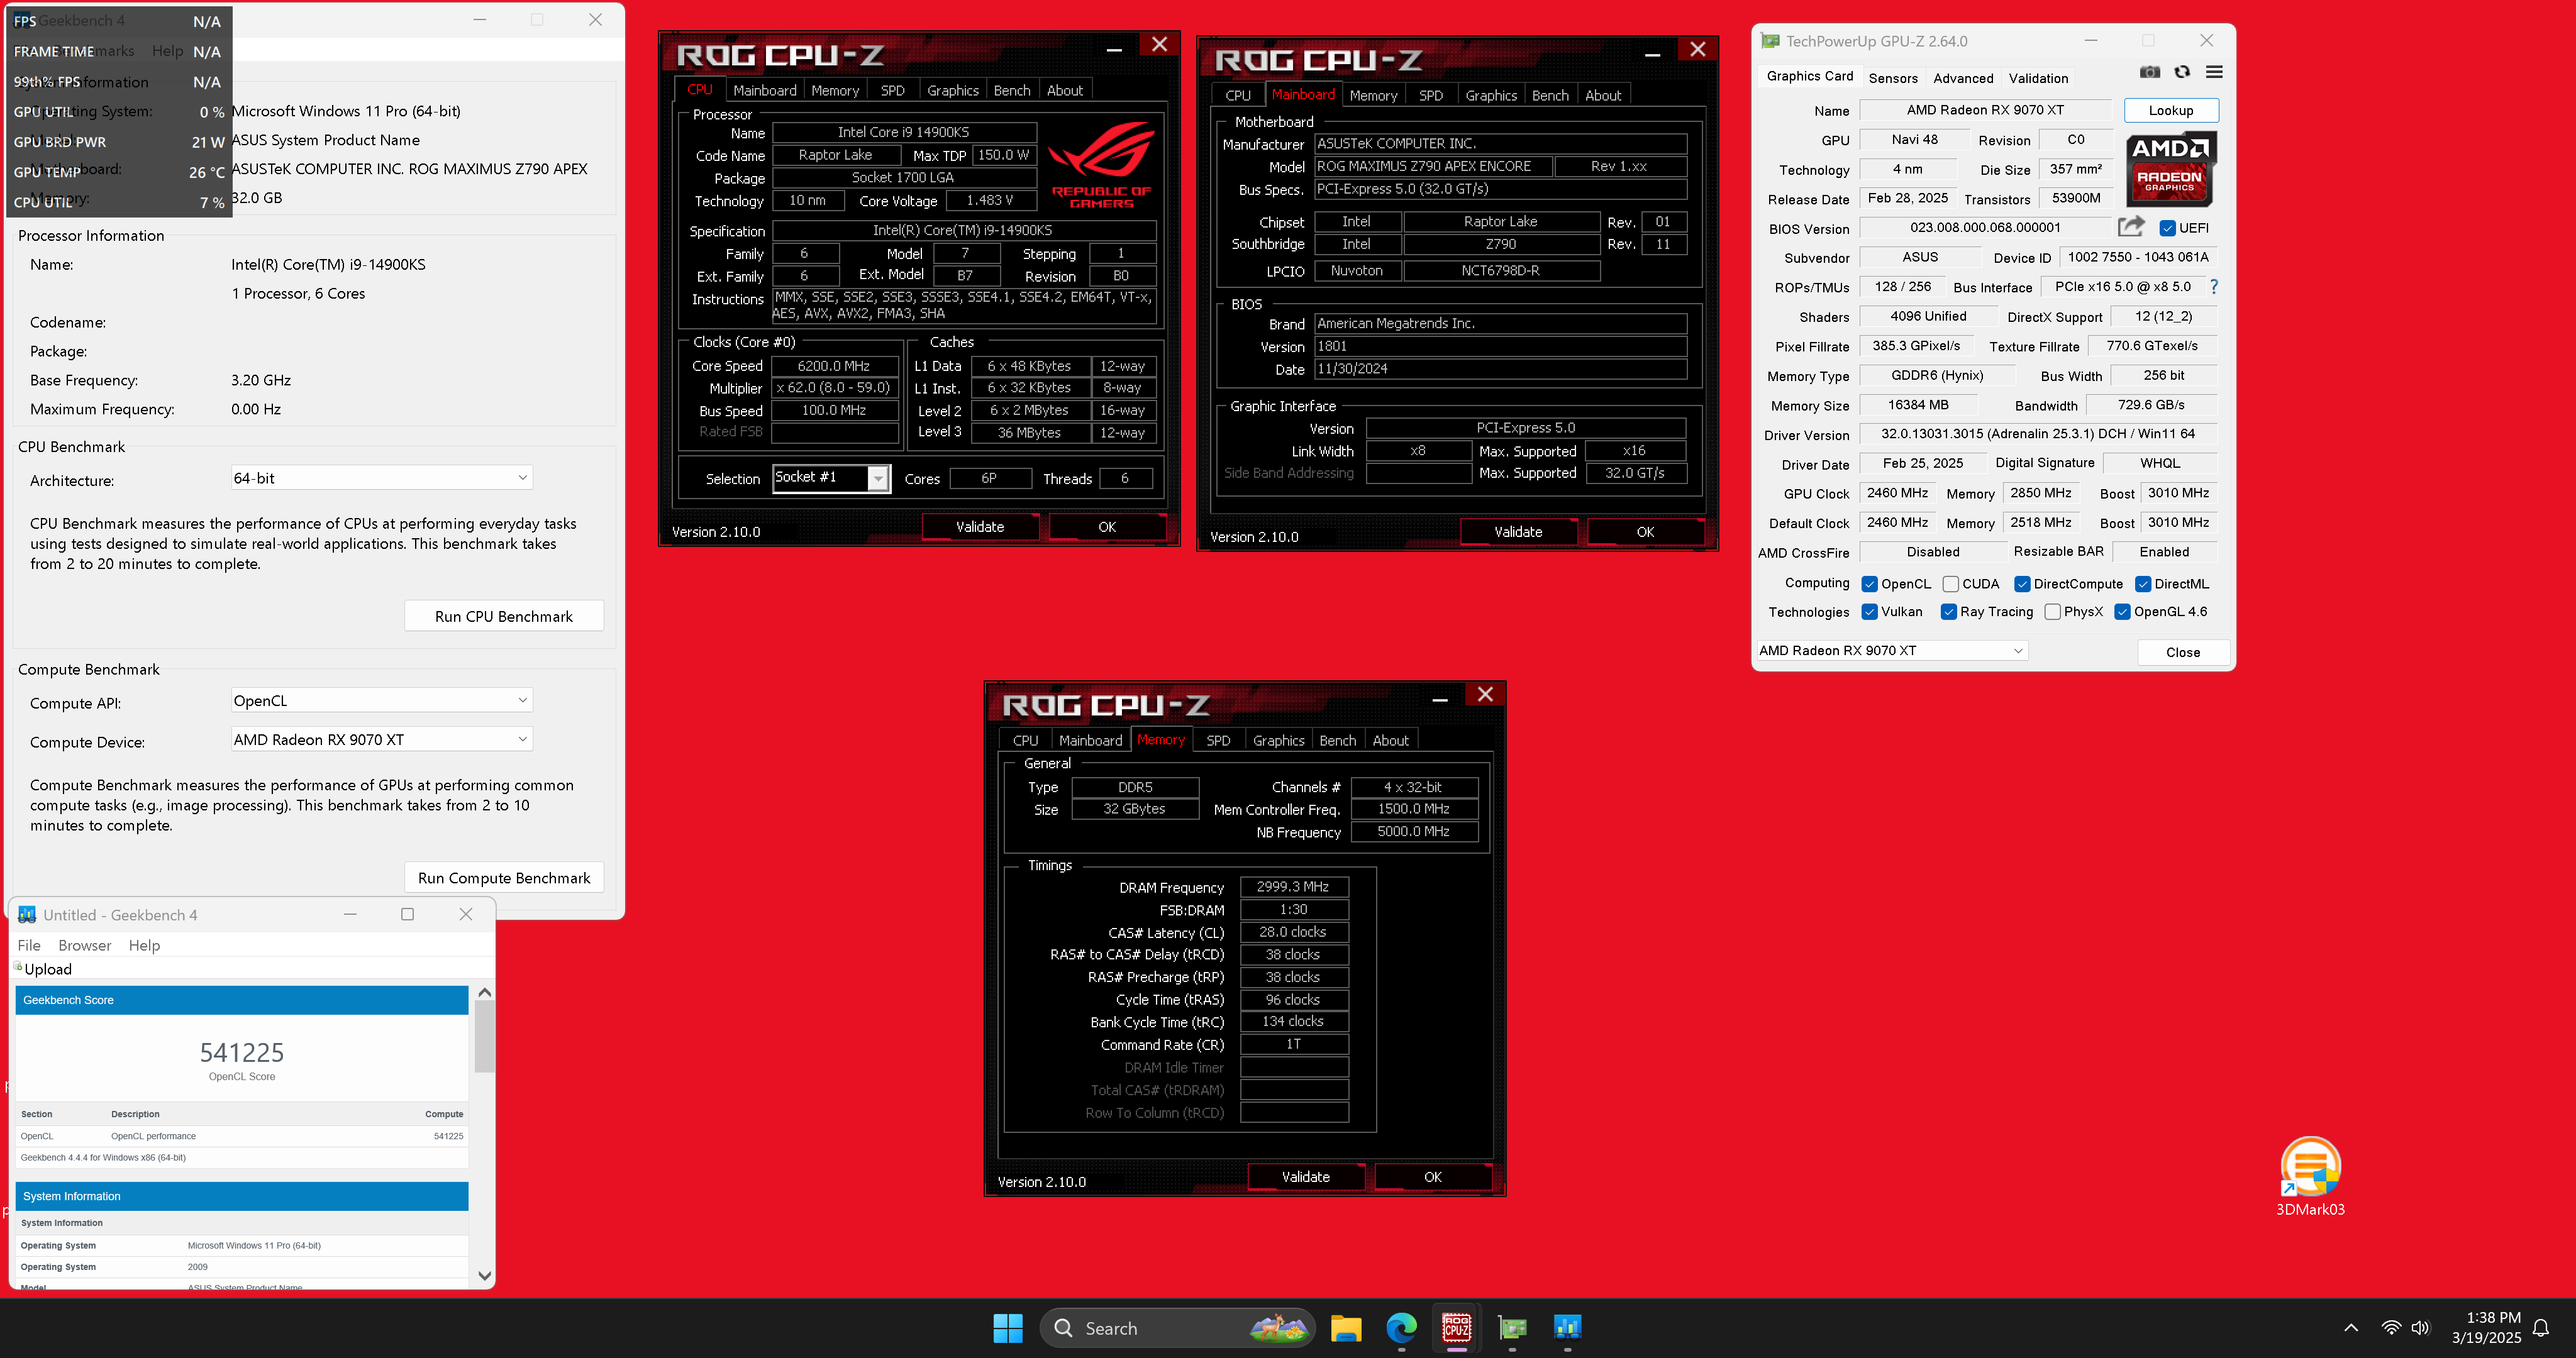Toggle PhysX checkbox
The image size is (2576, 1358).
click(x=2052, y=612)
